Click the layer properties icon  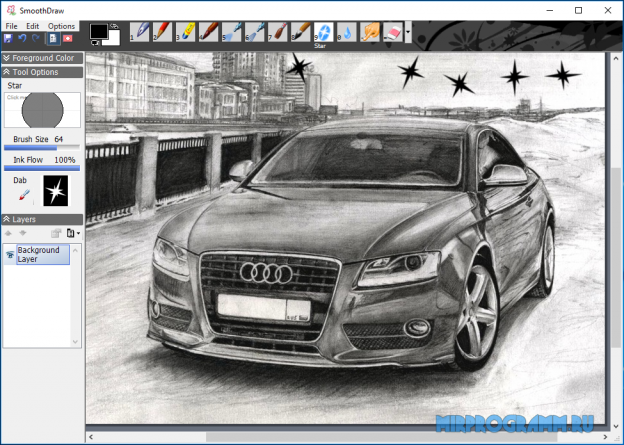coord(56,233)
